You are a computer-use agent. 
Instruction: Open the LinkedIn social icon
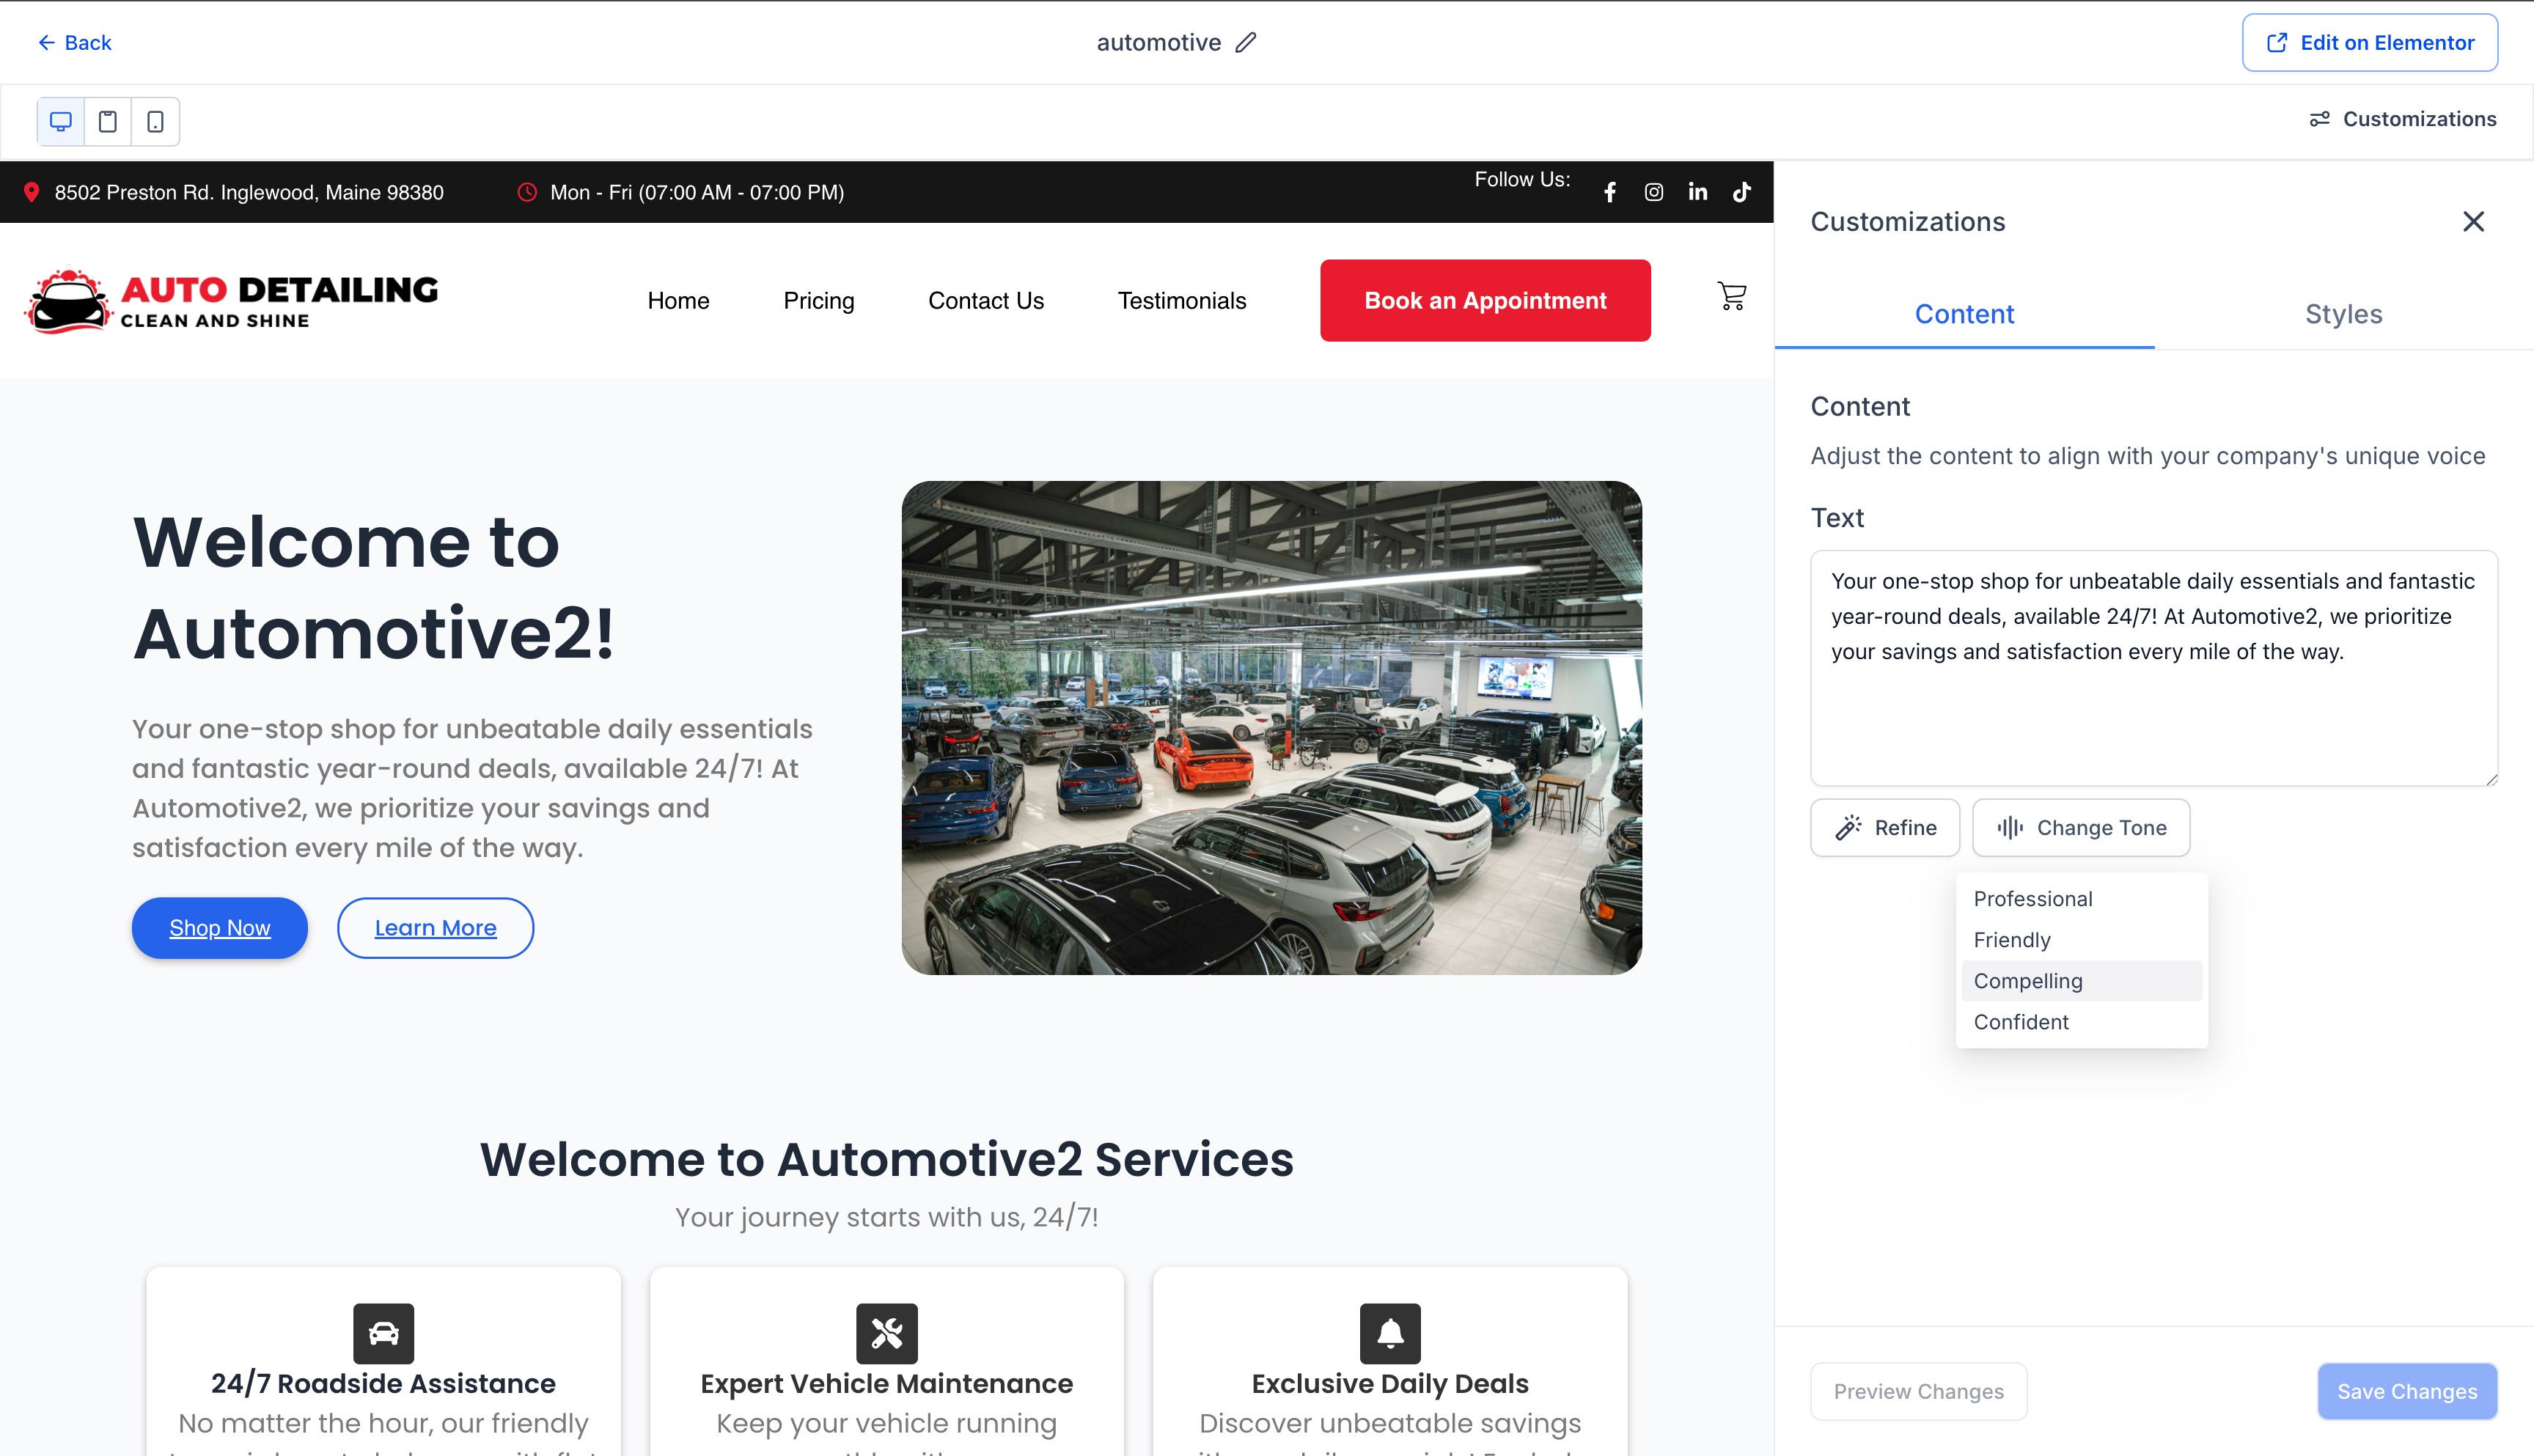click(x=1698, y=192)
